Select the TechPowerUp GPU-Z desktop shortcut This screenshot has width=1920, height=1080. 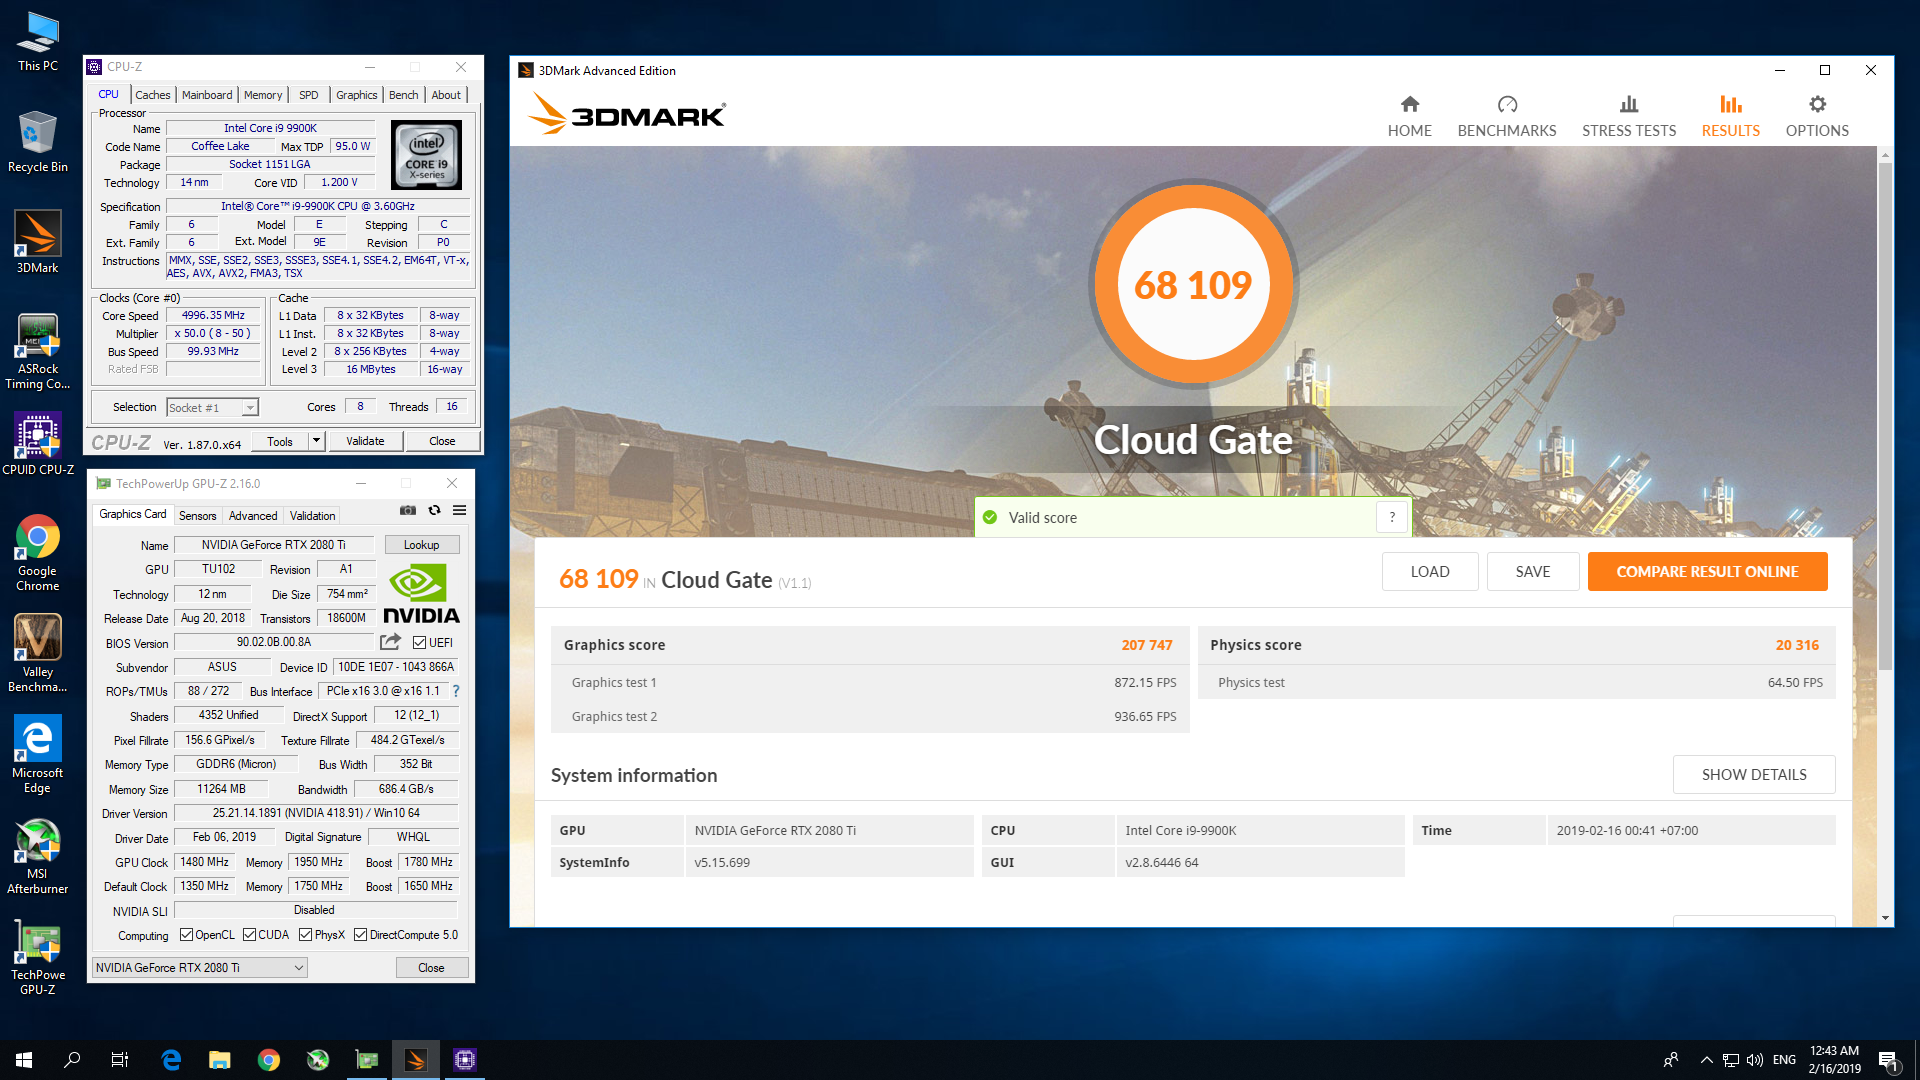click(38, 958)
